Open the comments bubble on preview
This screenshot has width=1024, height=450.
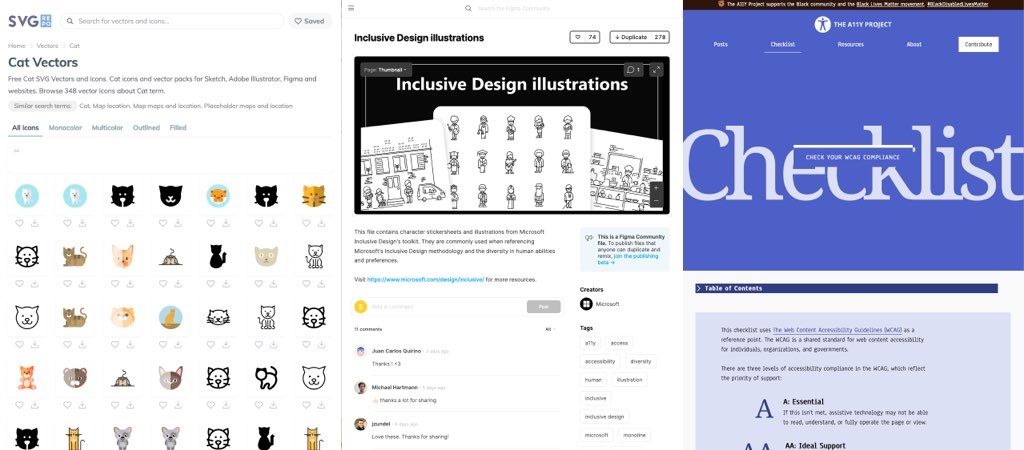(633, 70)
